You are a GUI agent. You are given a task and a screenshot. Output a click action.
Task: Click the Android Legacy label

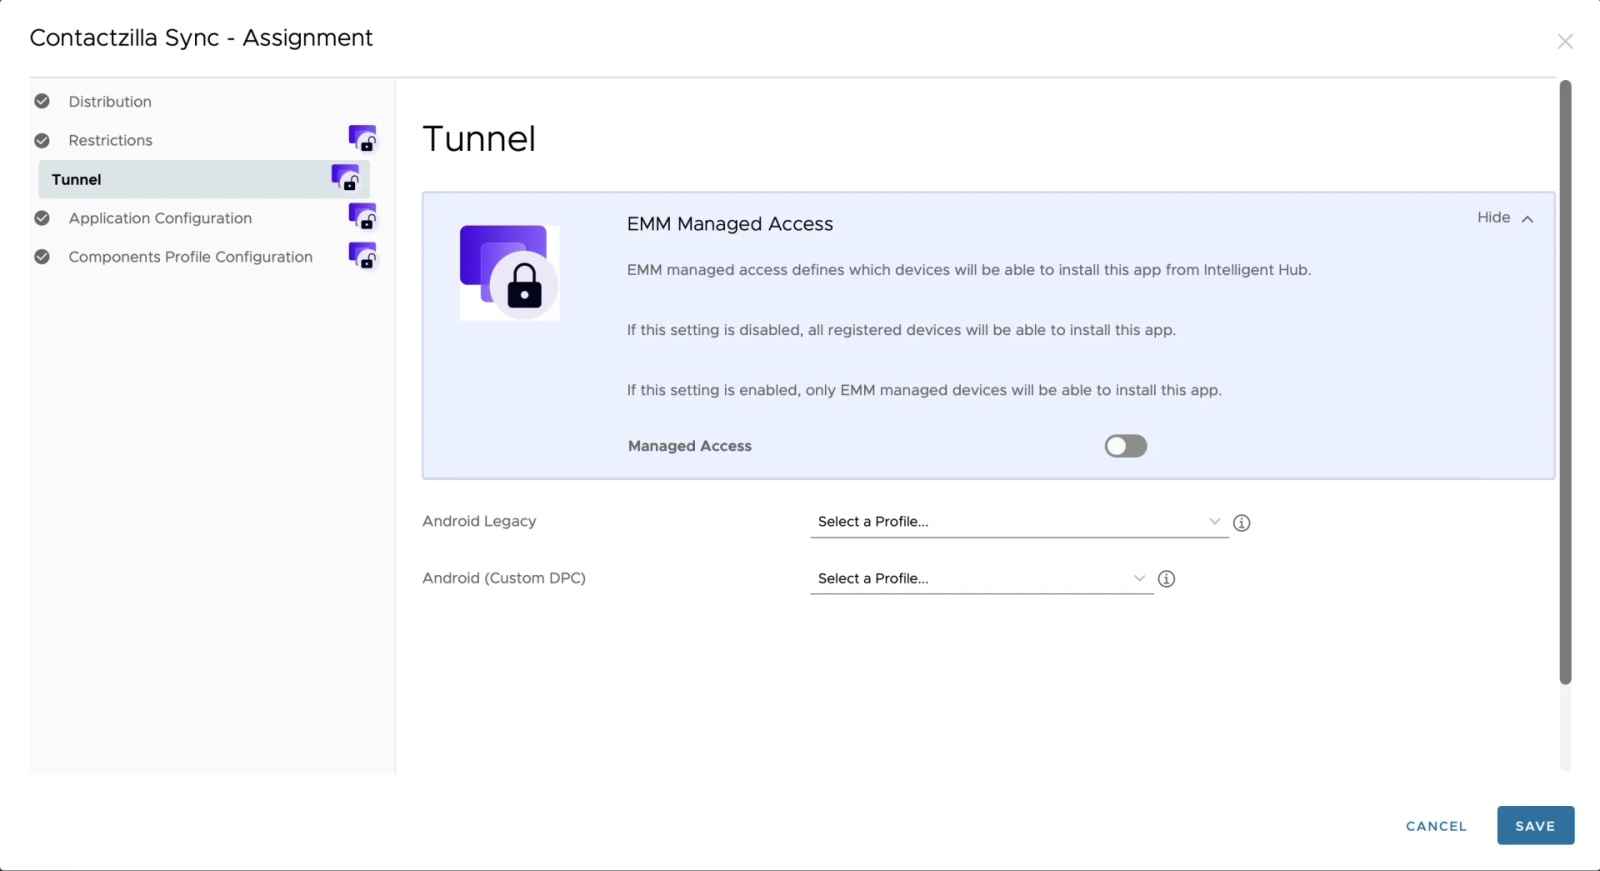point(479,521)
